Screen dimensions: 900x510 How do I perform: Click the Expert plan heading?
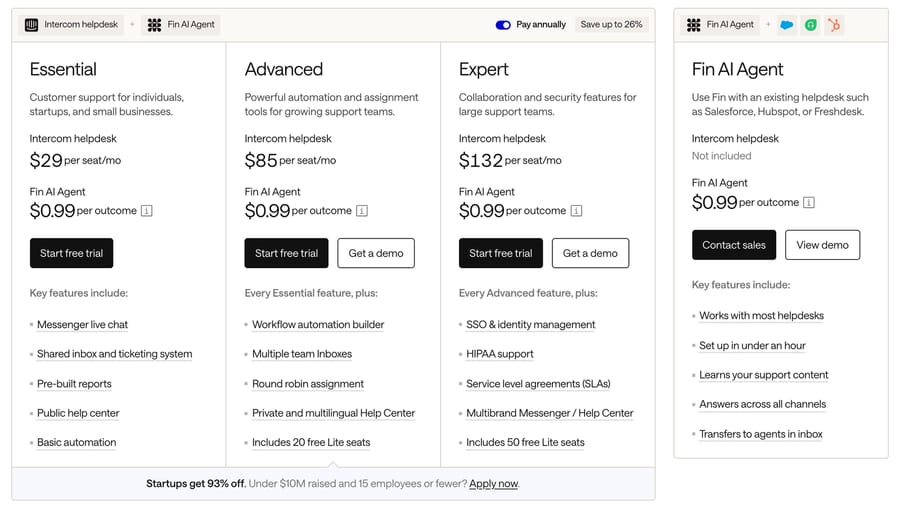click(483, 69)
